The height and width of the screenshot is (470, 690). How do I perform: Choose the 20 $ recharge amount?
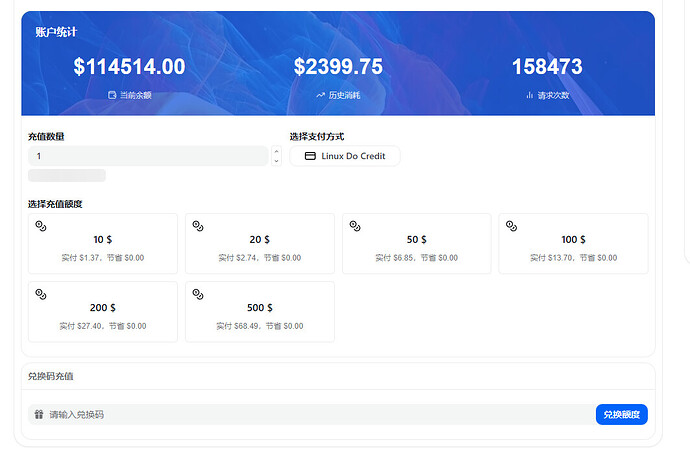pos(260,243)
